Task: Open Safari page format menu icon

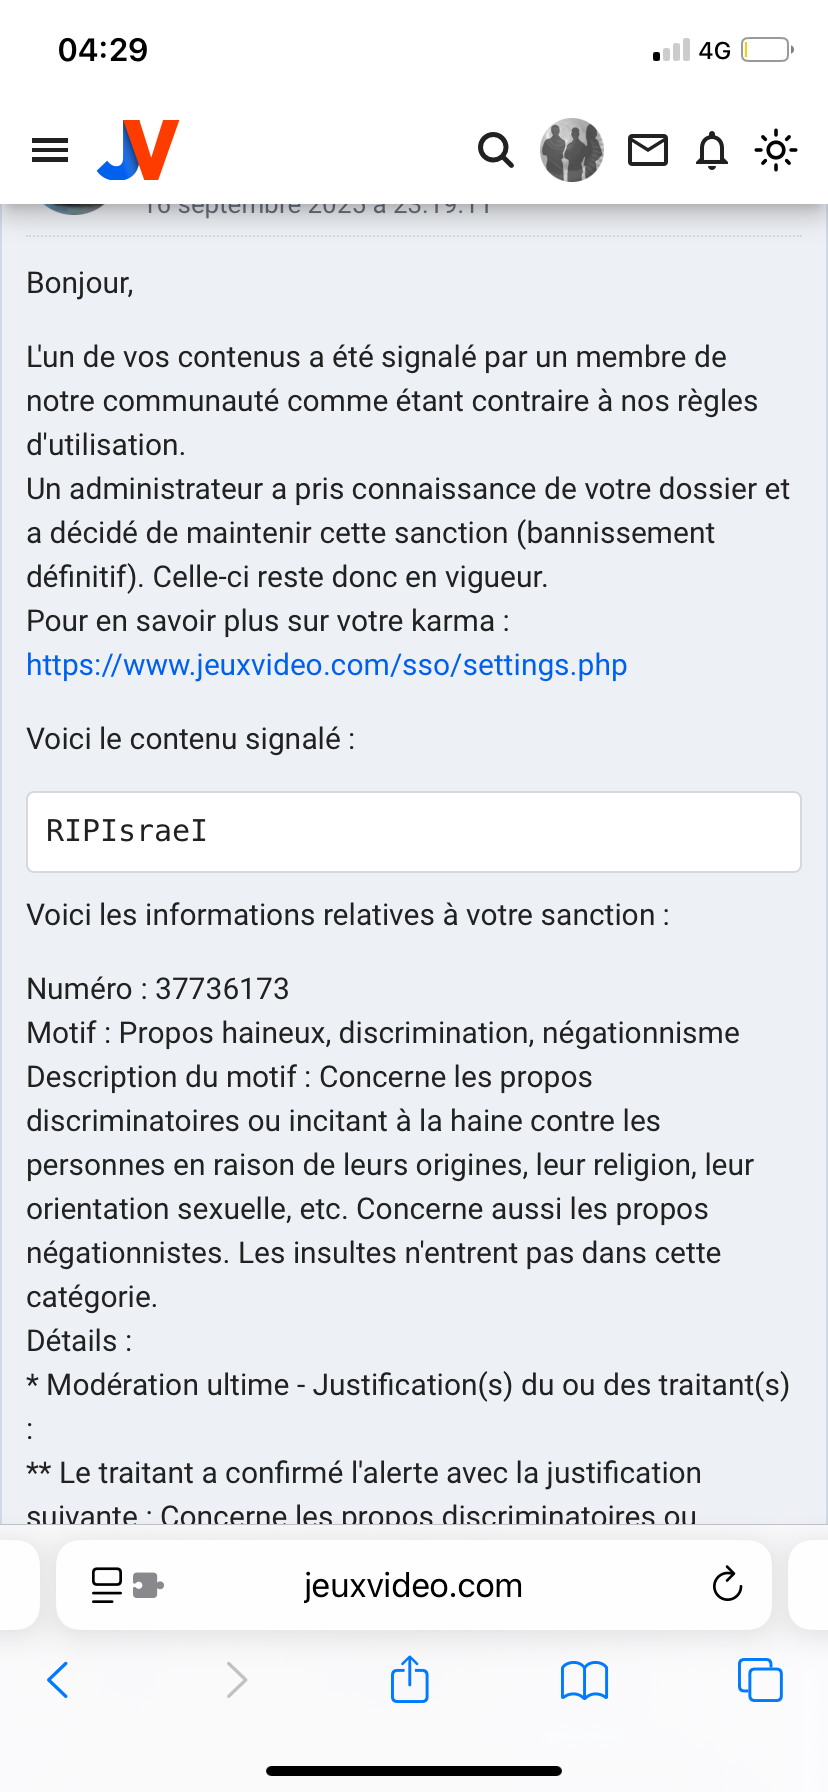Action: click(x=126, y=1585)
